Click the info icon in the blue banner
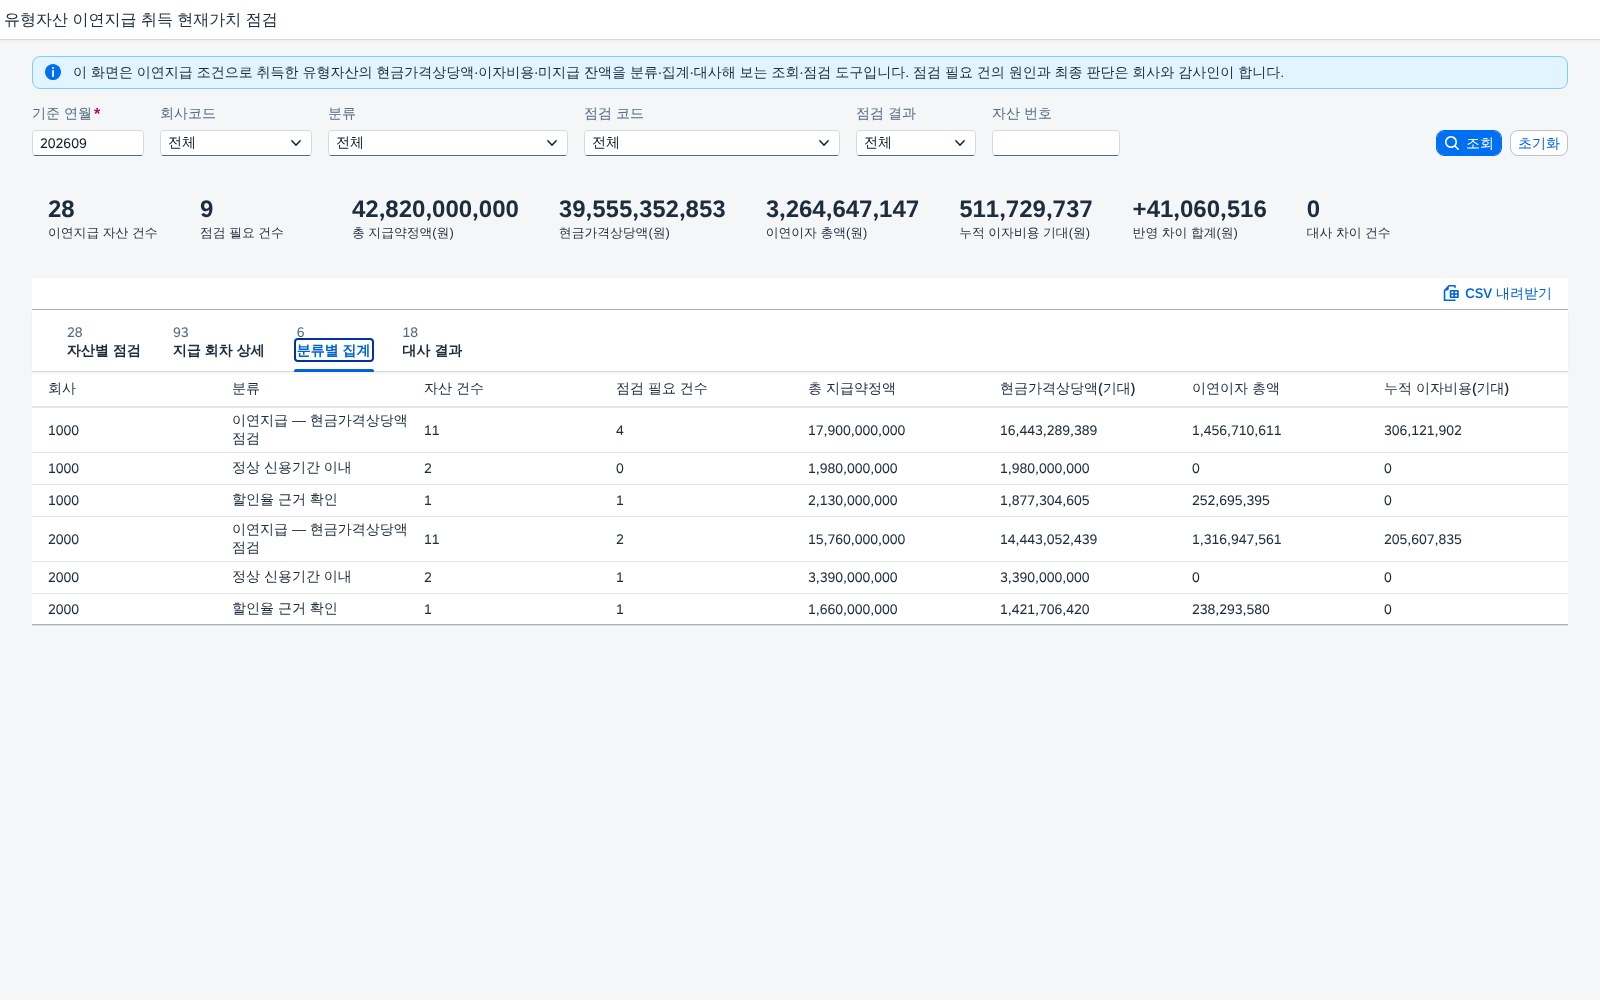 (53, 72)
